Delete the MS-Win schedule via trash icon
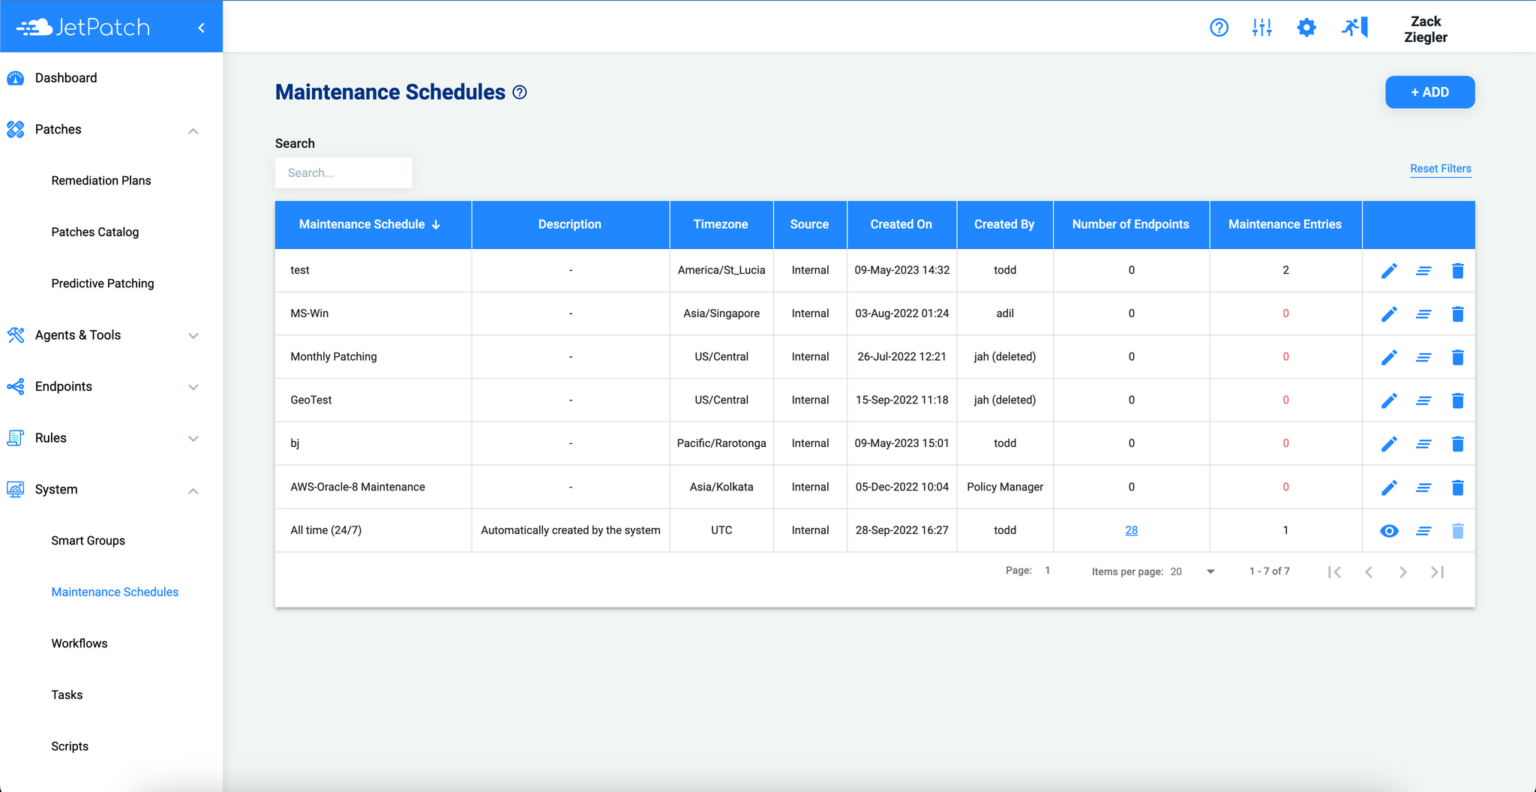Viewport: 1536px width, 792px height. [1458, 313]
